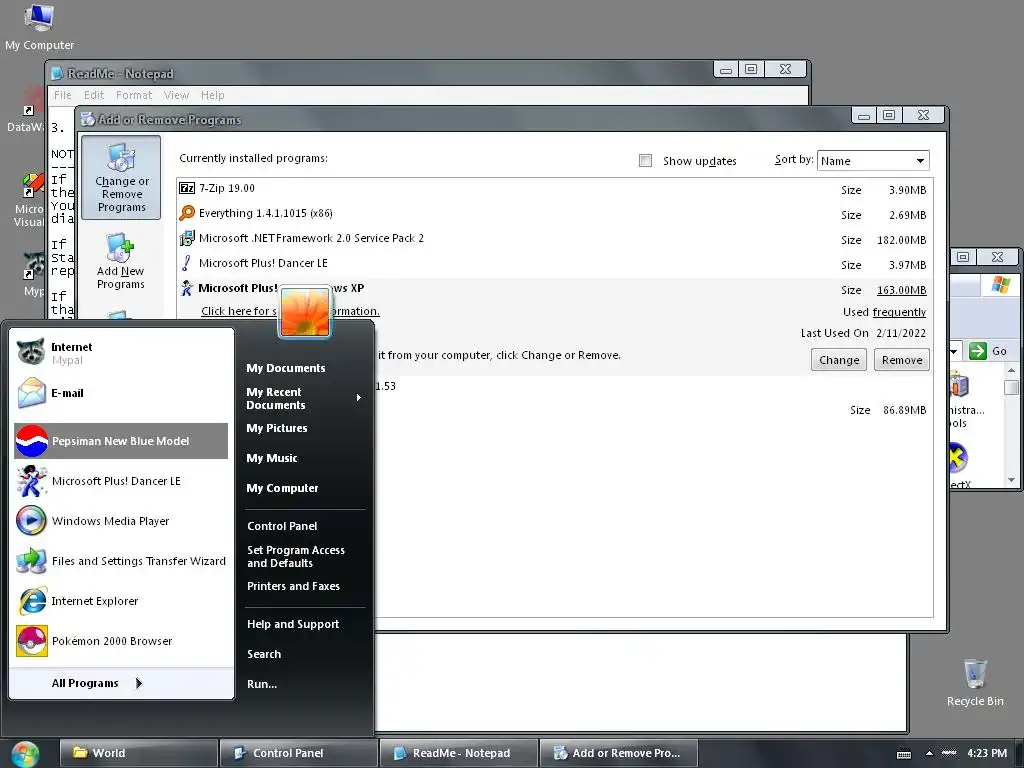Viewport: 1024px width, 768px height.
Task: Open the keyboard icon in system tray
Action: point(904,754)
